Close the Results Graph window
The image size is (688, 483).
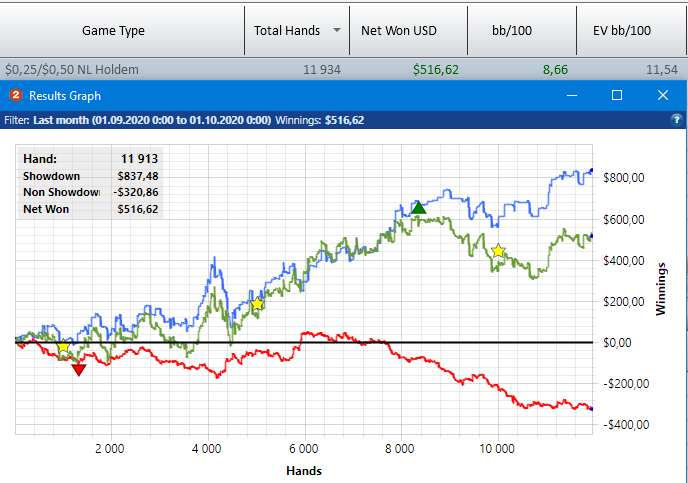pyautogui.click(x=663, y=95)
